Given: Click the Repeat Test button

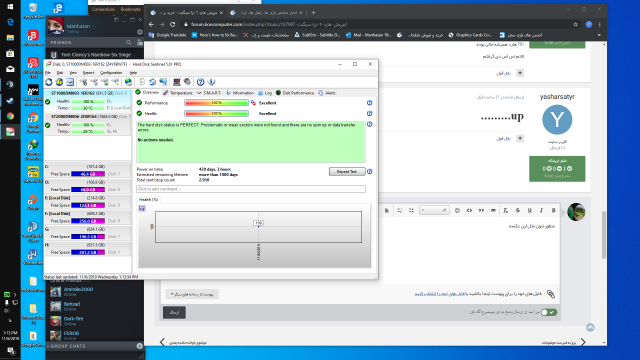Looking at the screenshot, I should tap(347, 171).
